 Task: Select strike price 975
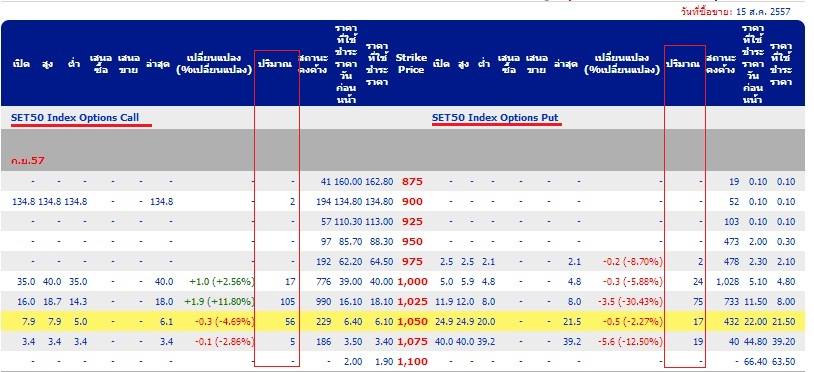pos(412,261)
